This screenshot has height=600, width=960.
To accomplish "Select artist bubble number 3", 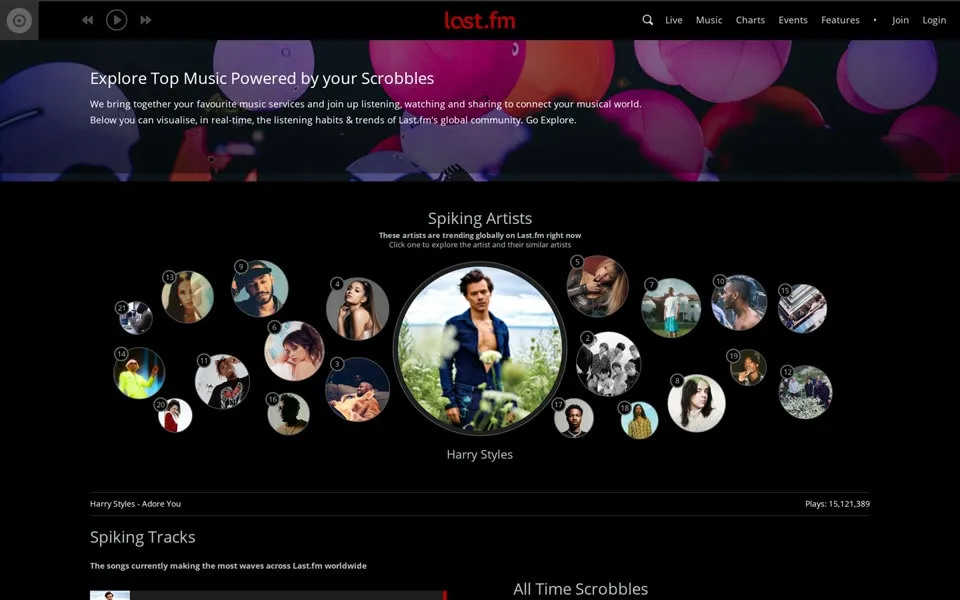I will tap(358, 389).
